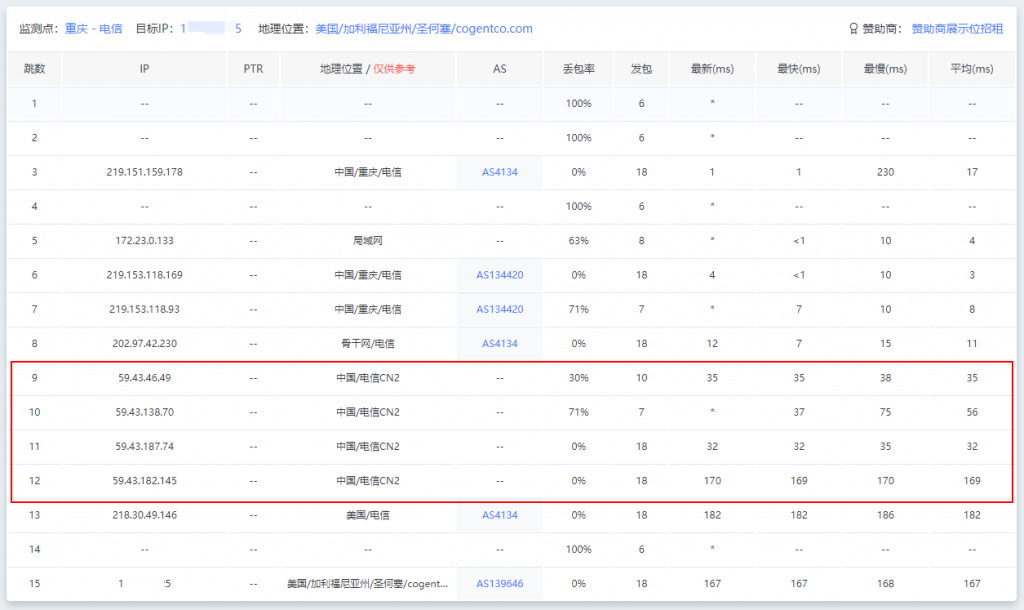Viewport: 1024px width, 610px height.
Task: Select IP address 218.30.49.146
Action: tap(144, 515)
